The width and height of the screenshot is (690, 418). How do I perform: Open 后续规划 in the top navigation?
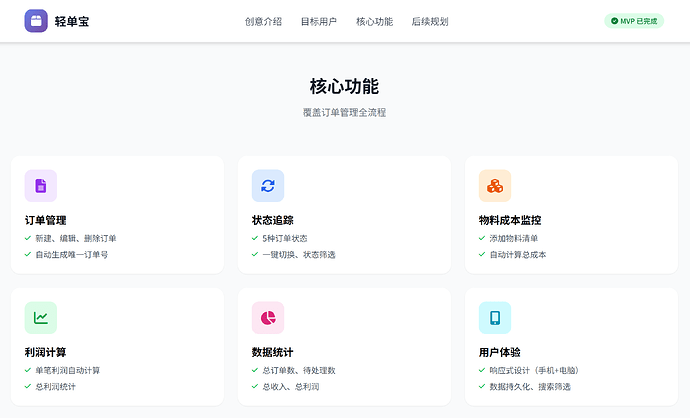coord(429,22)
